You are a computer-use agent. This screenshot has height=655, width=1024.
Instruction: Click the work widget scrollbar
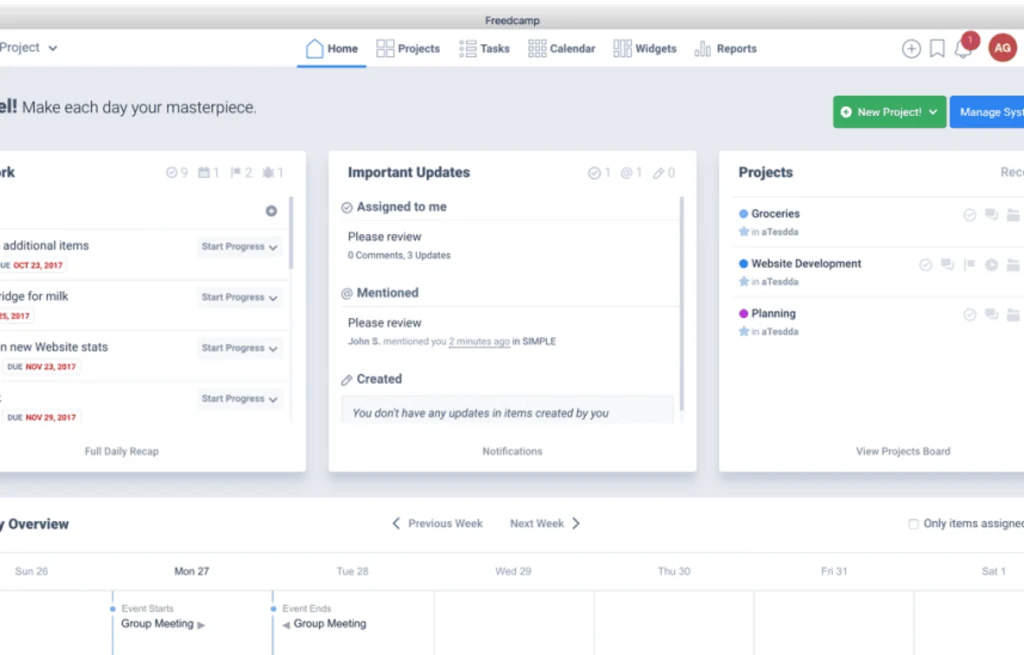click(x=291, y=232)
